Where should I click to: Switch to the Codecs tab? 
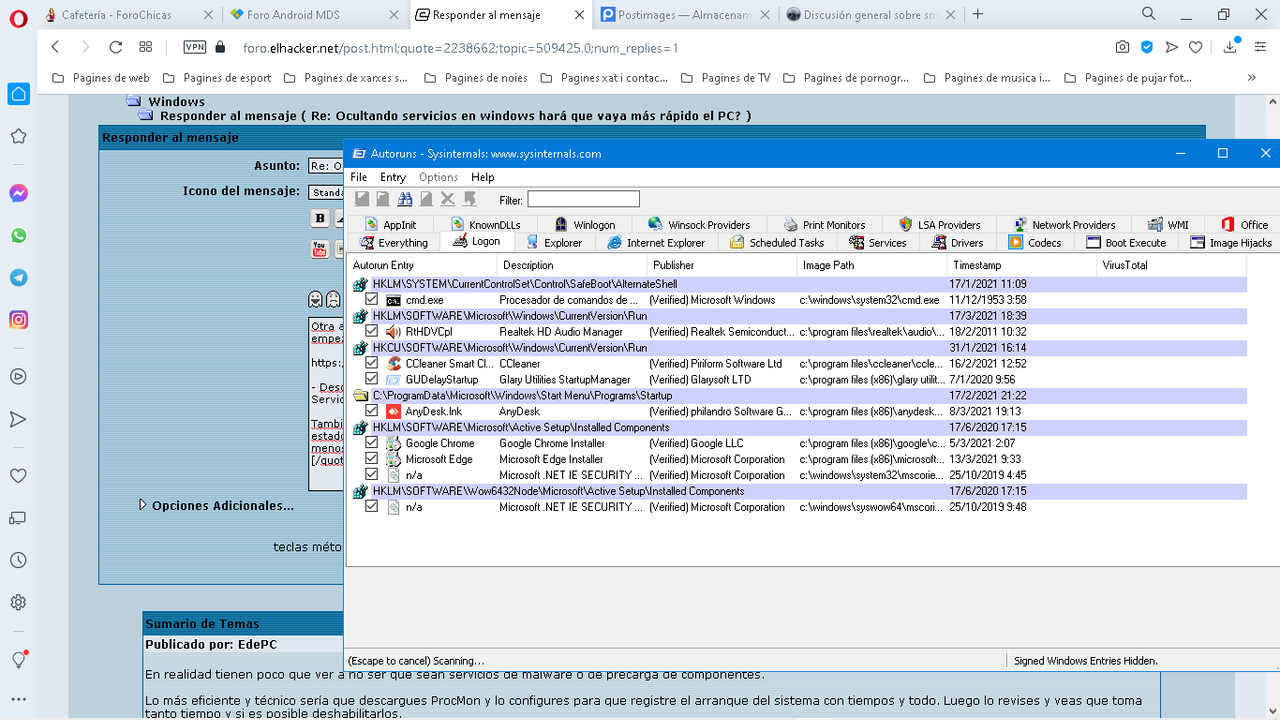pyautogui.click(x=1035, y=243)
